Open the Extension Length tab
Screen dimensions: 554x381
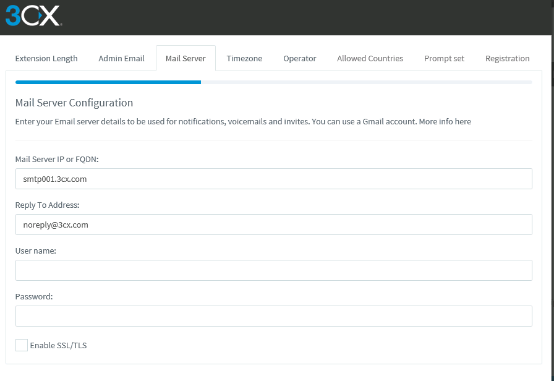pyautogui.click(x=46, y=58)
